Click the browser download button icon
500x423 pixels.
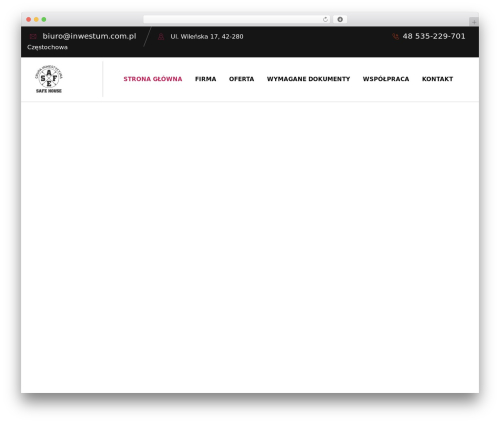tap(340, 19)
